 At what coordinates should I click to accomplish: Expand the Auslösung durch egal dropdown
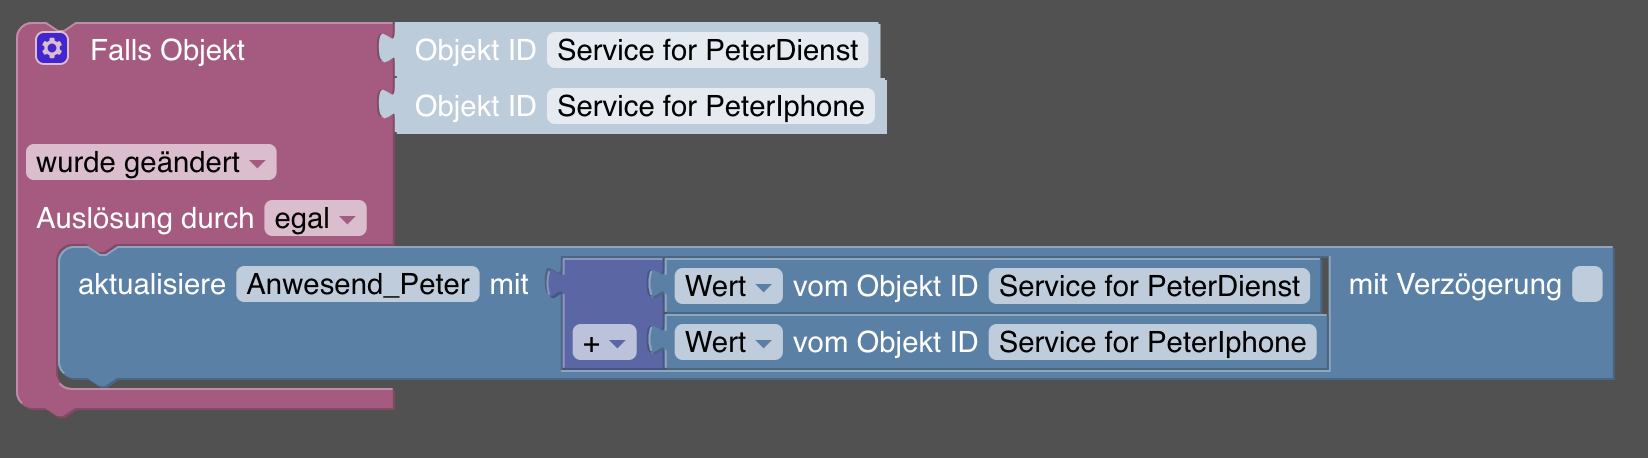(x=315, y=218)
